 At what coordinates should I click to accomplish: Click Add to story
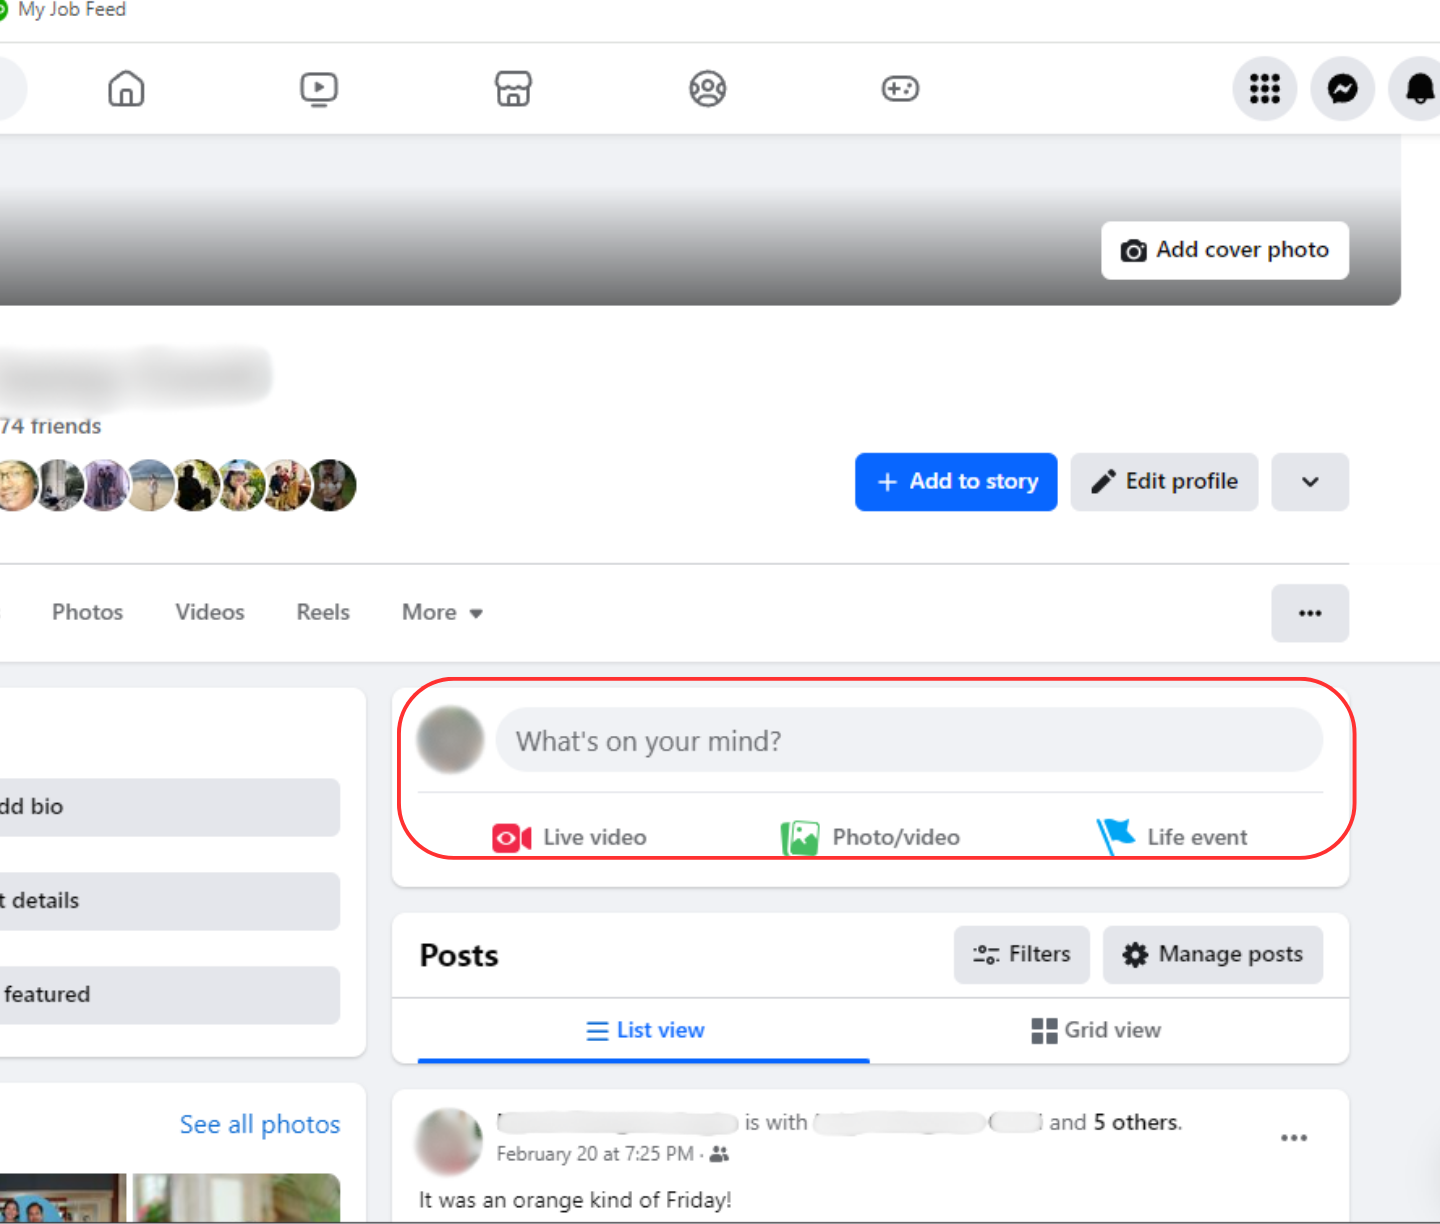956,482
